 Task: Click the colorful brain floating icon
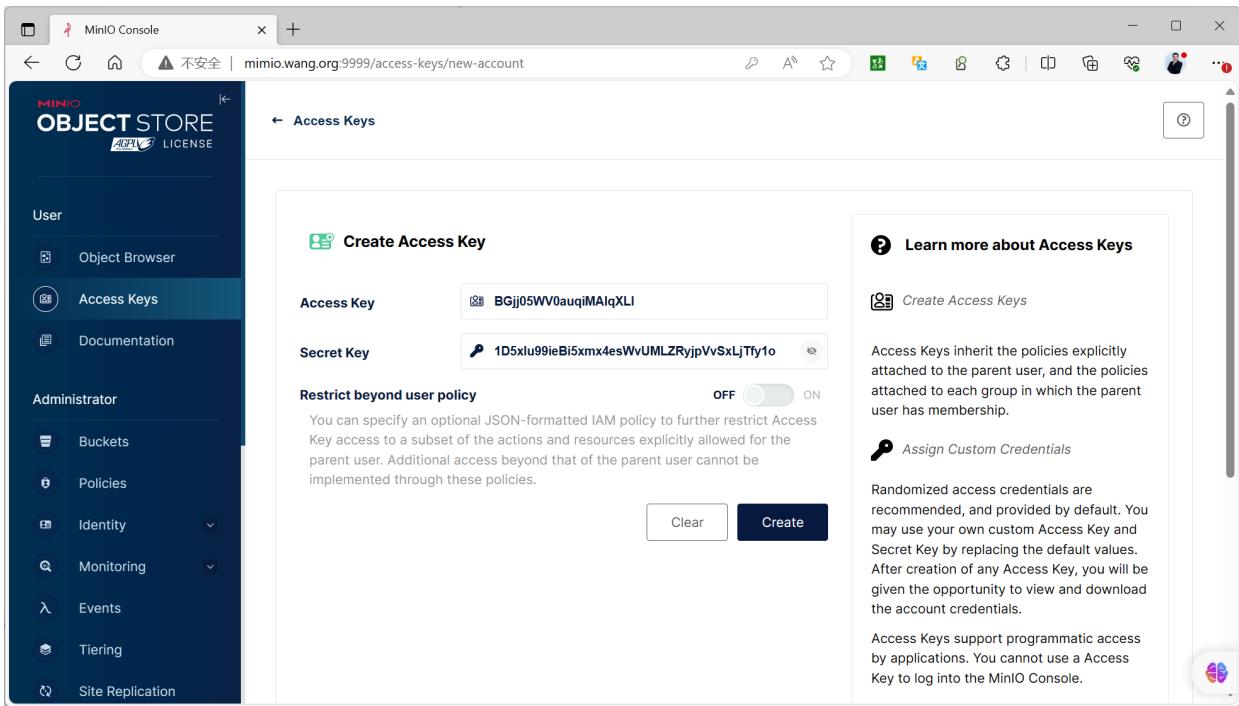pyautogui.click(x=1218, y=673)
